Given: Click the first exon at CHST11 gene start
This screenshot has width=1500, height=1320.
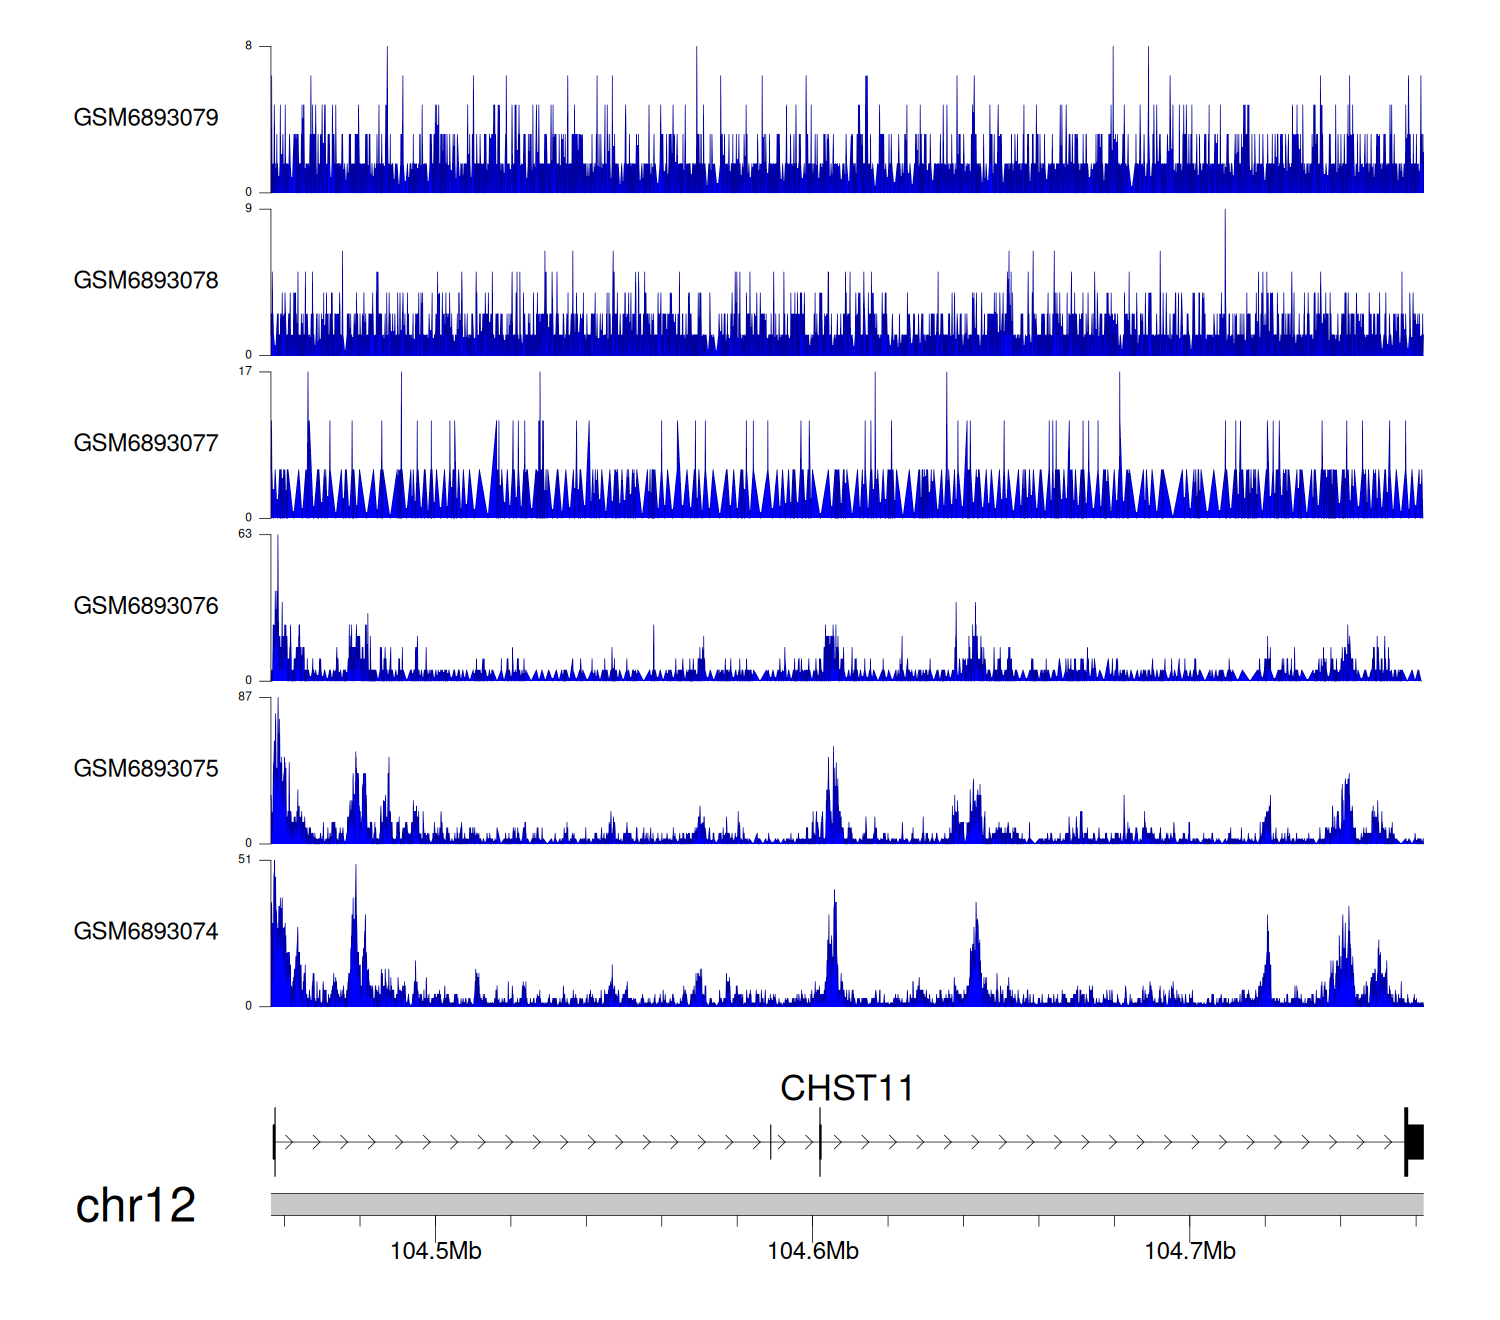Looking at the screenshot, I should (274, 1142).
